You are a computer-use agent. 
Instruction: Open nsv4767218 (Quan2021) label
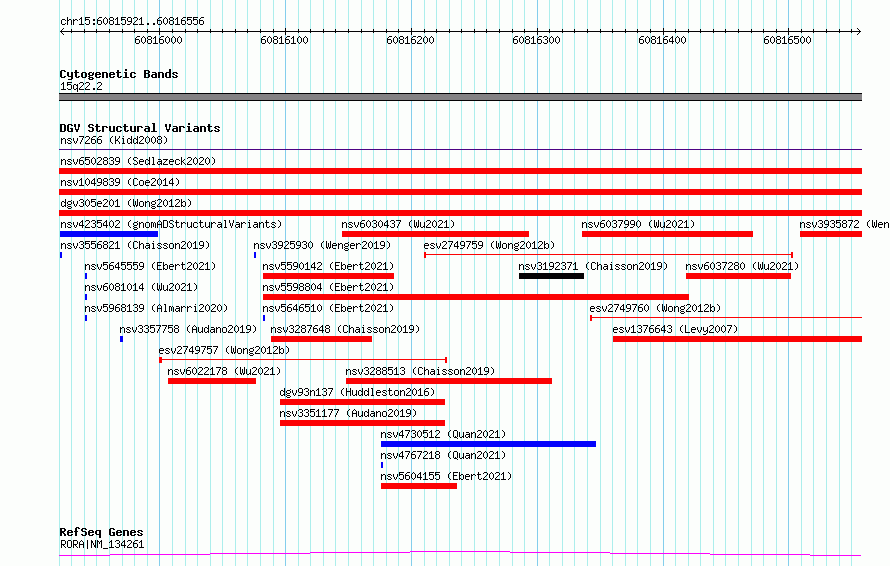click(443, 455)
